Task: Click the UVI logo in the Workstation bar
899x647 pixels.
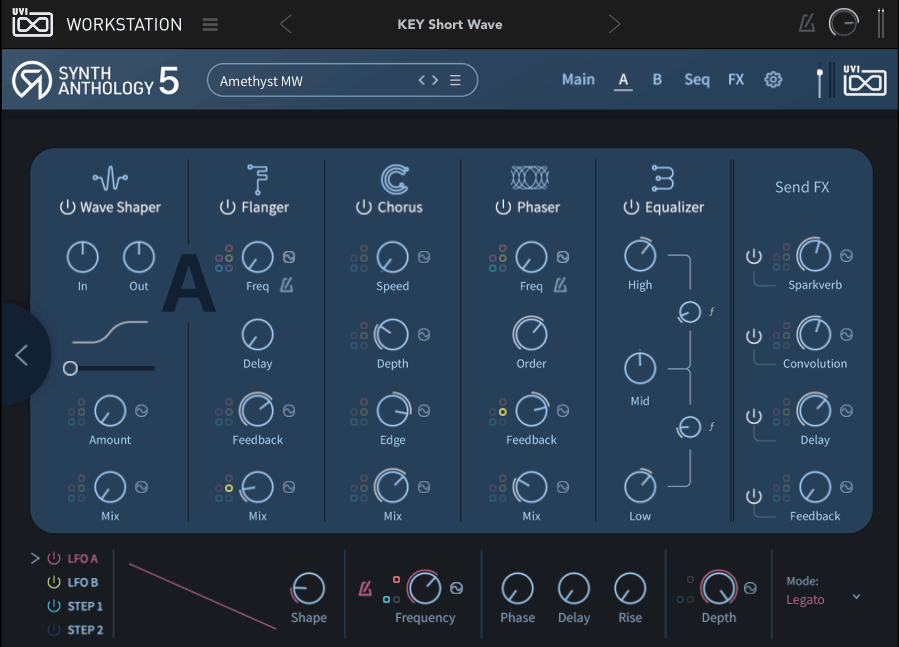Action: pyautogui.click(x=33, y=23)
